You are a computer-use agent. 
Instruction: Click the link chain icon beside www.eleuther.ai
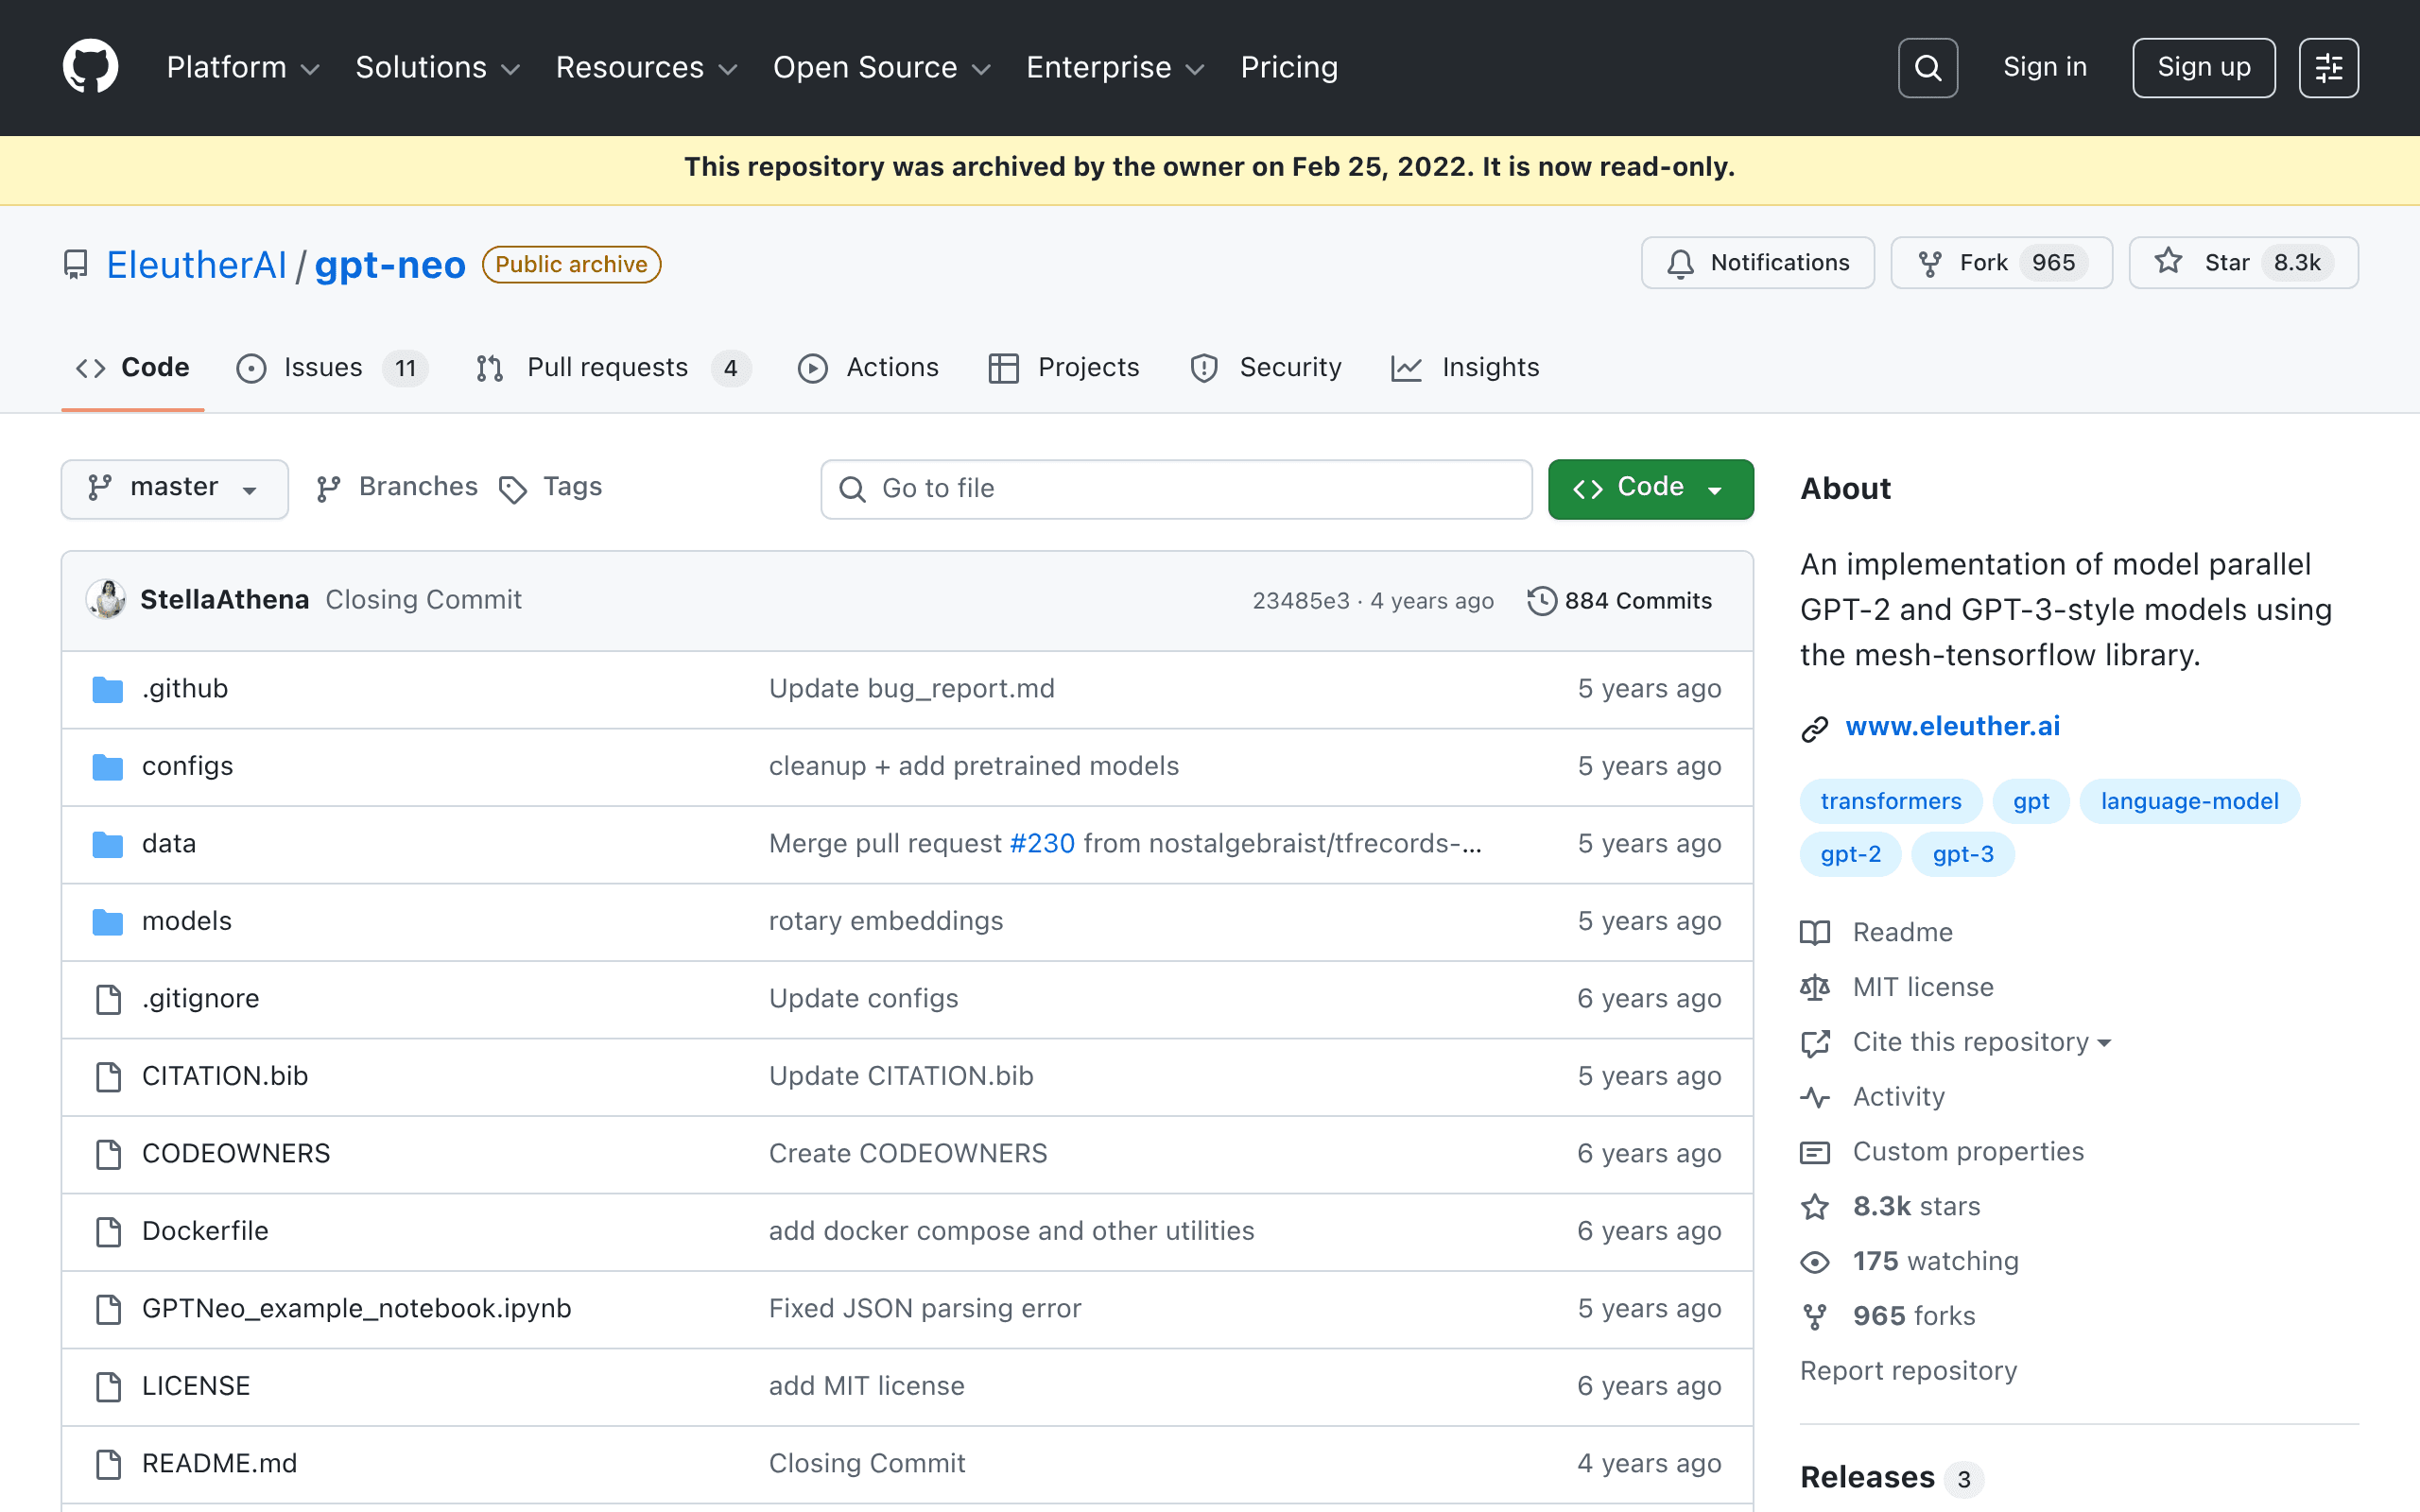pyautogui.click(x=1815, y=729)
